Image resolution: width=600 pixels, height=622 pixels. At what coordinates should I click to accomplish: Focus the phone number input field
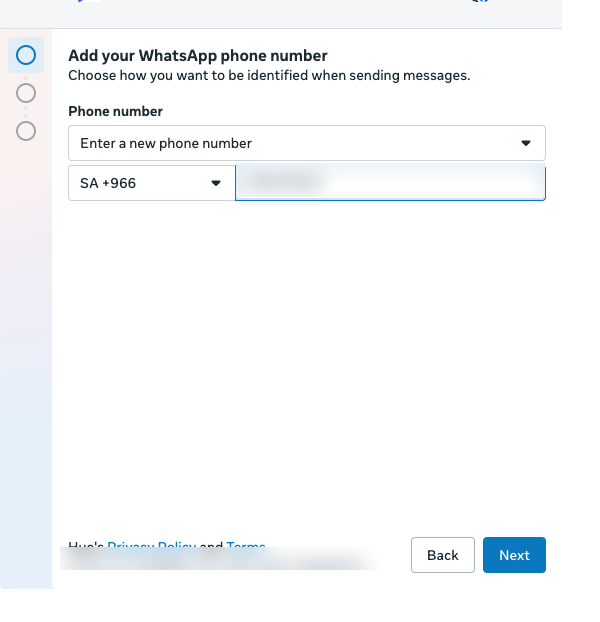pos(390,183)
